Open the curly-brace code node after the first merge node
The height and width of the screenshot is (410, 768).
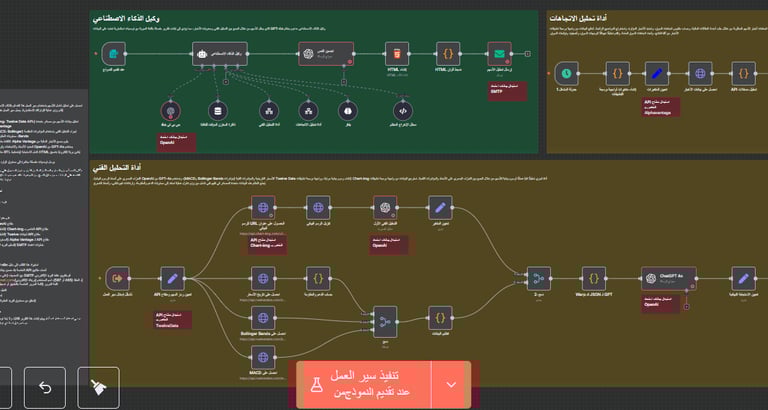click(440, 318)
